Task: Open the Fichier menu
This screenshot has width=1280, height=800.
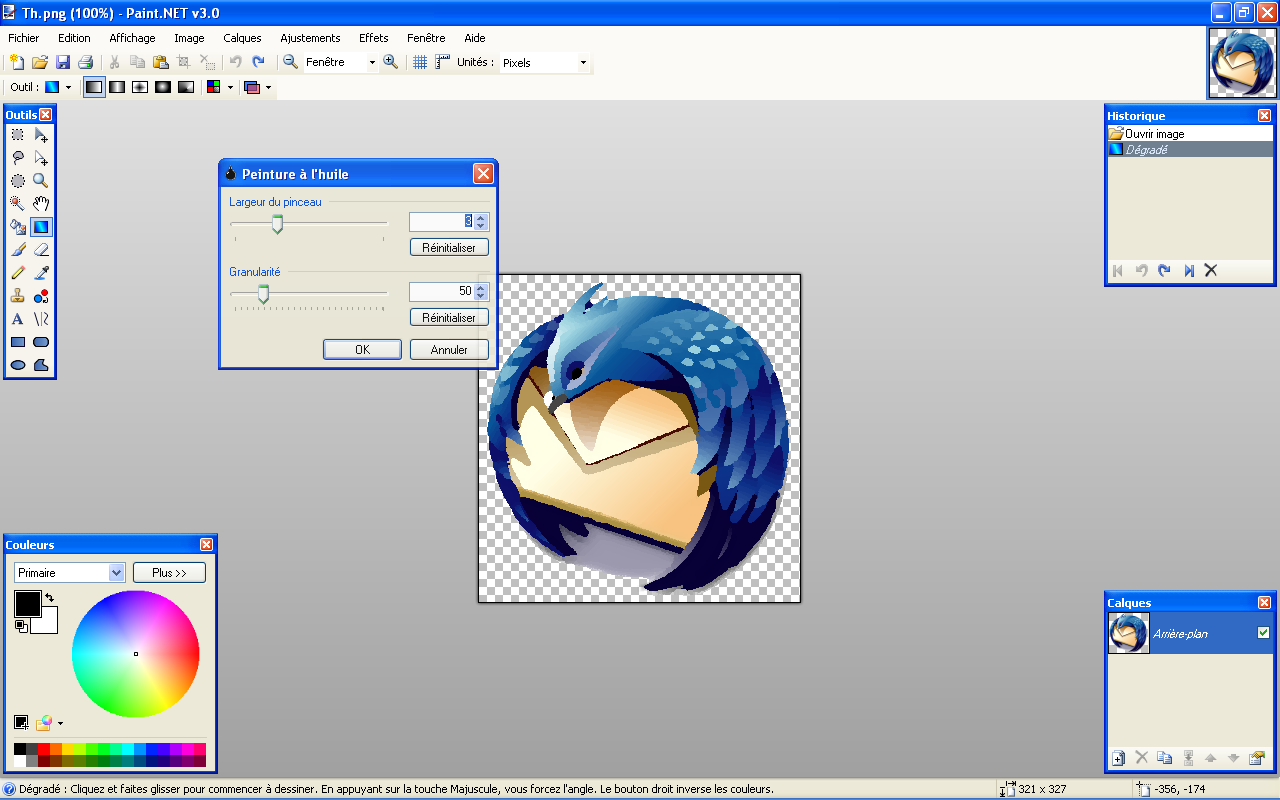Action: point(24,38)
